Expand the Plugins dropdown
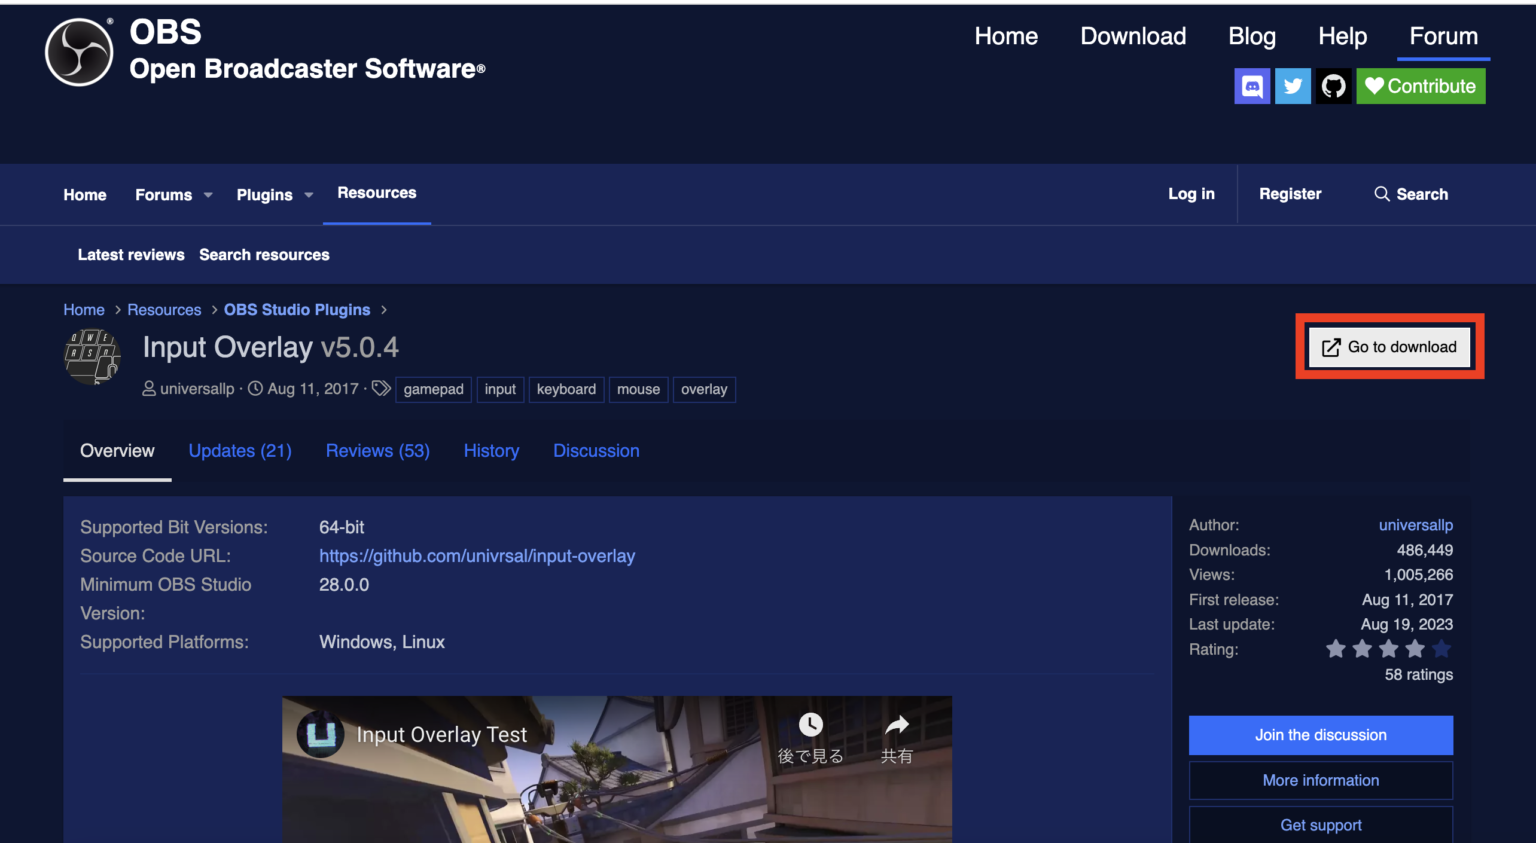1536x843 pixels. (x=273, y=194)
